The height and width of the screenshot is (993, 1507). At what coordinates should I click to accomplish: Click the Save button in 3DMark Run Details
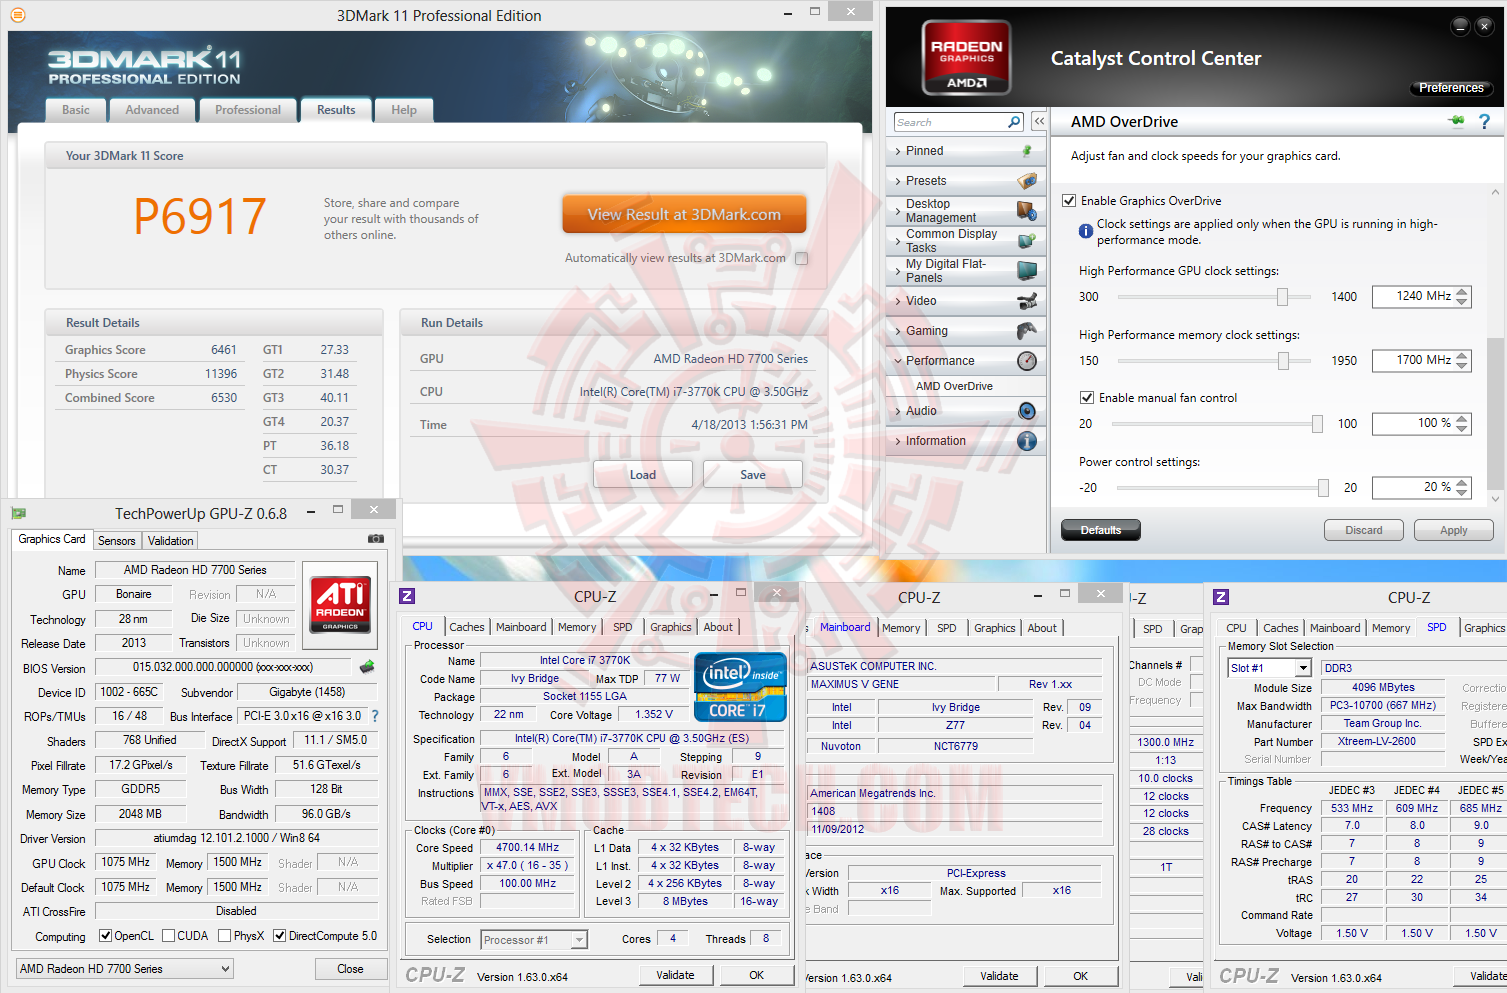tap(753, 474)
